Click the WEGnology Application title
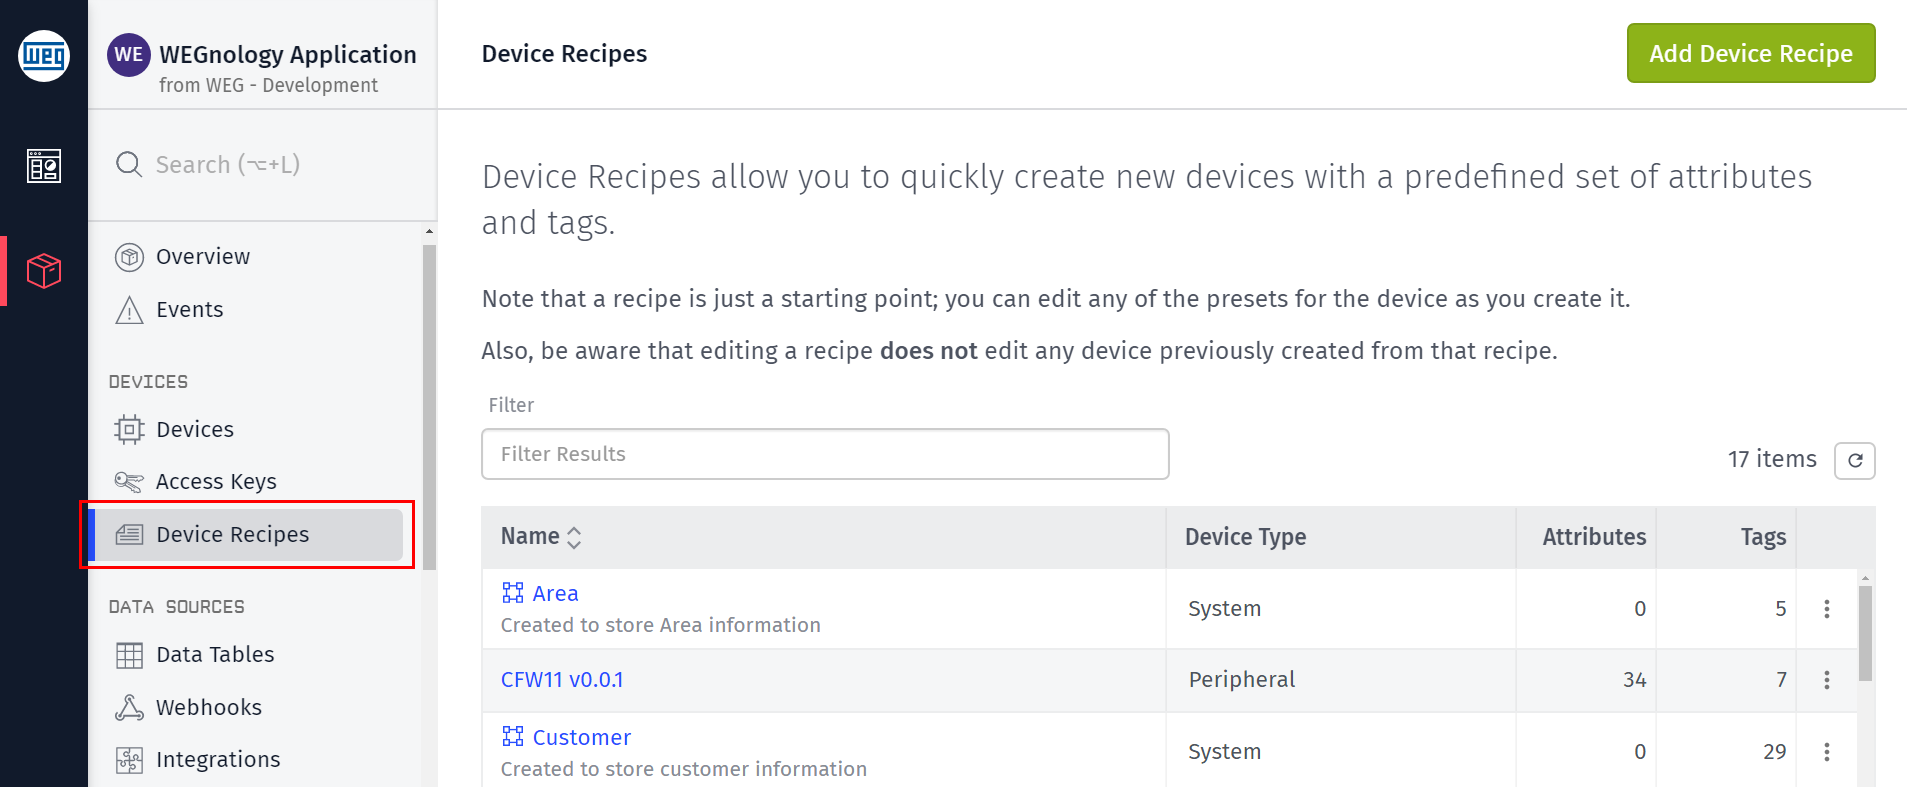Viewport: 1907px width, 787px height. pyautogui.click(x=288, y=54)
